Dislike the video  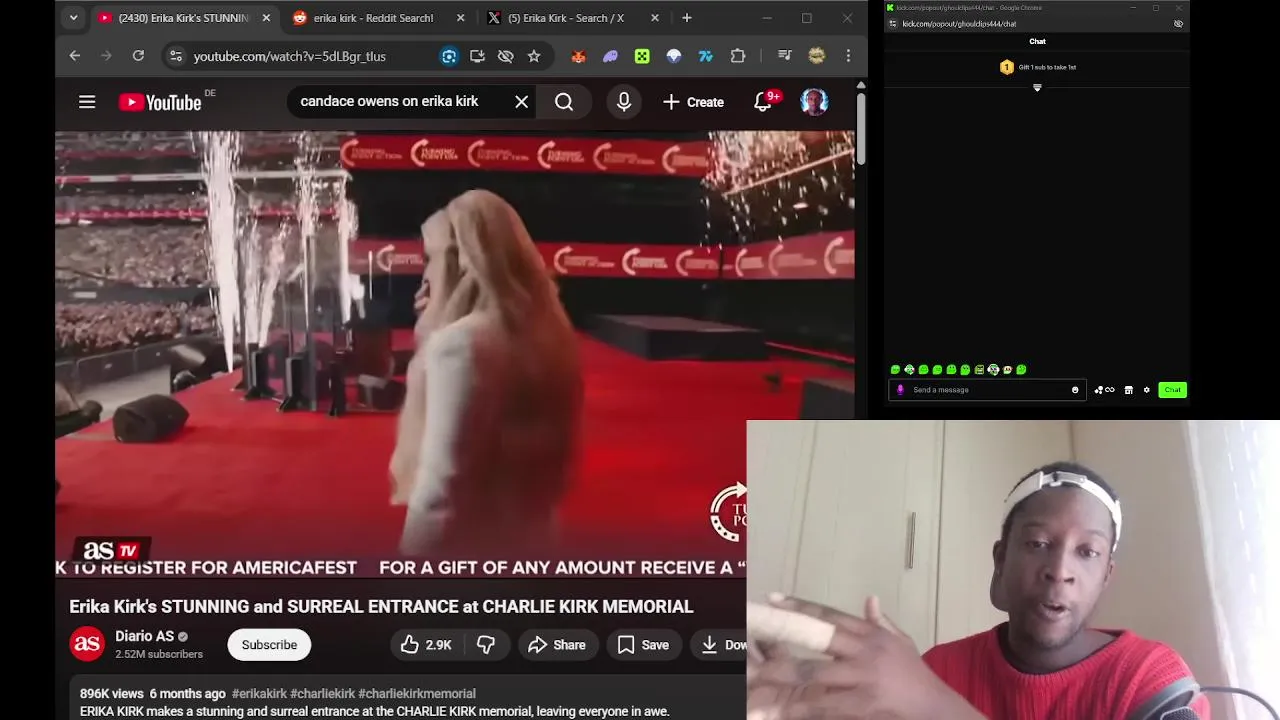(486, 645)
